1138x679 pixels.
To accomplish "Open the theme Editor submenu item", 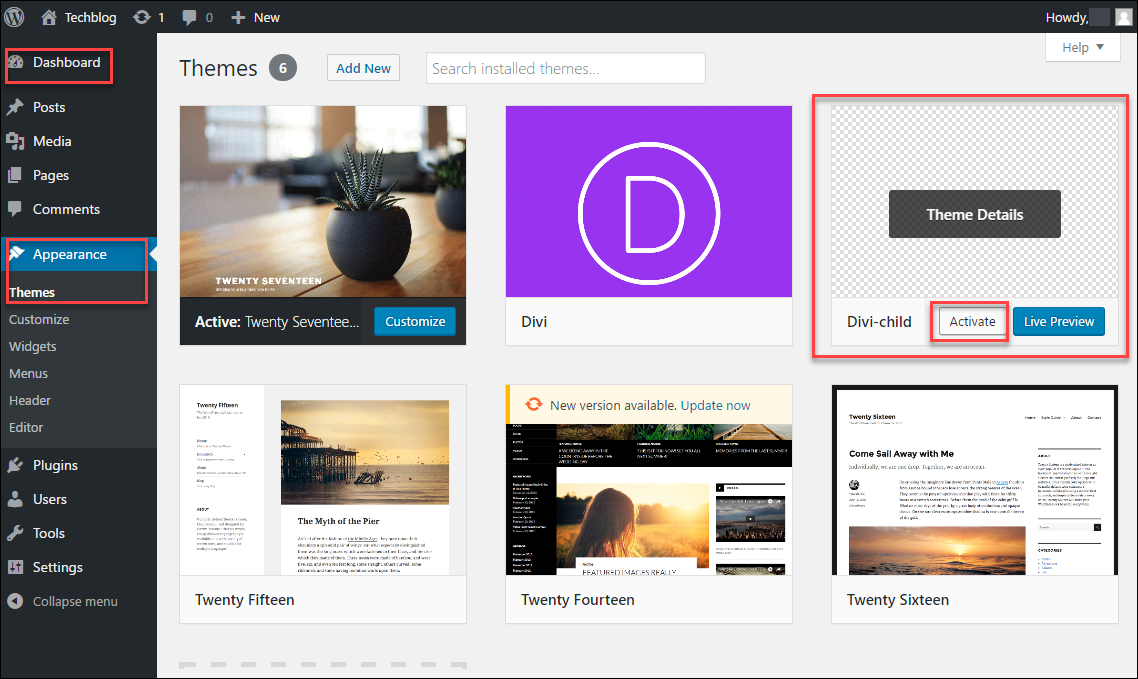I will [26, 427].
